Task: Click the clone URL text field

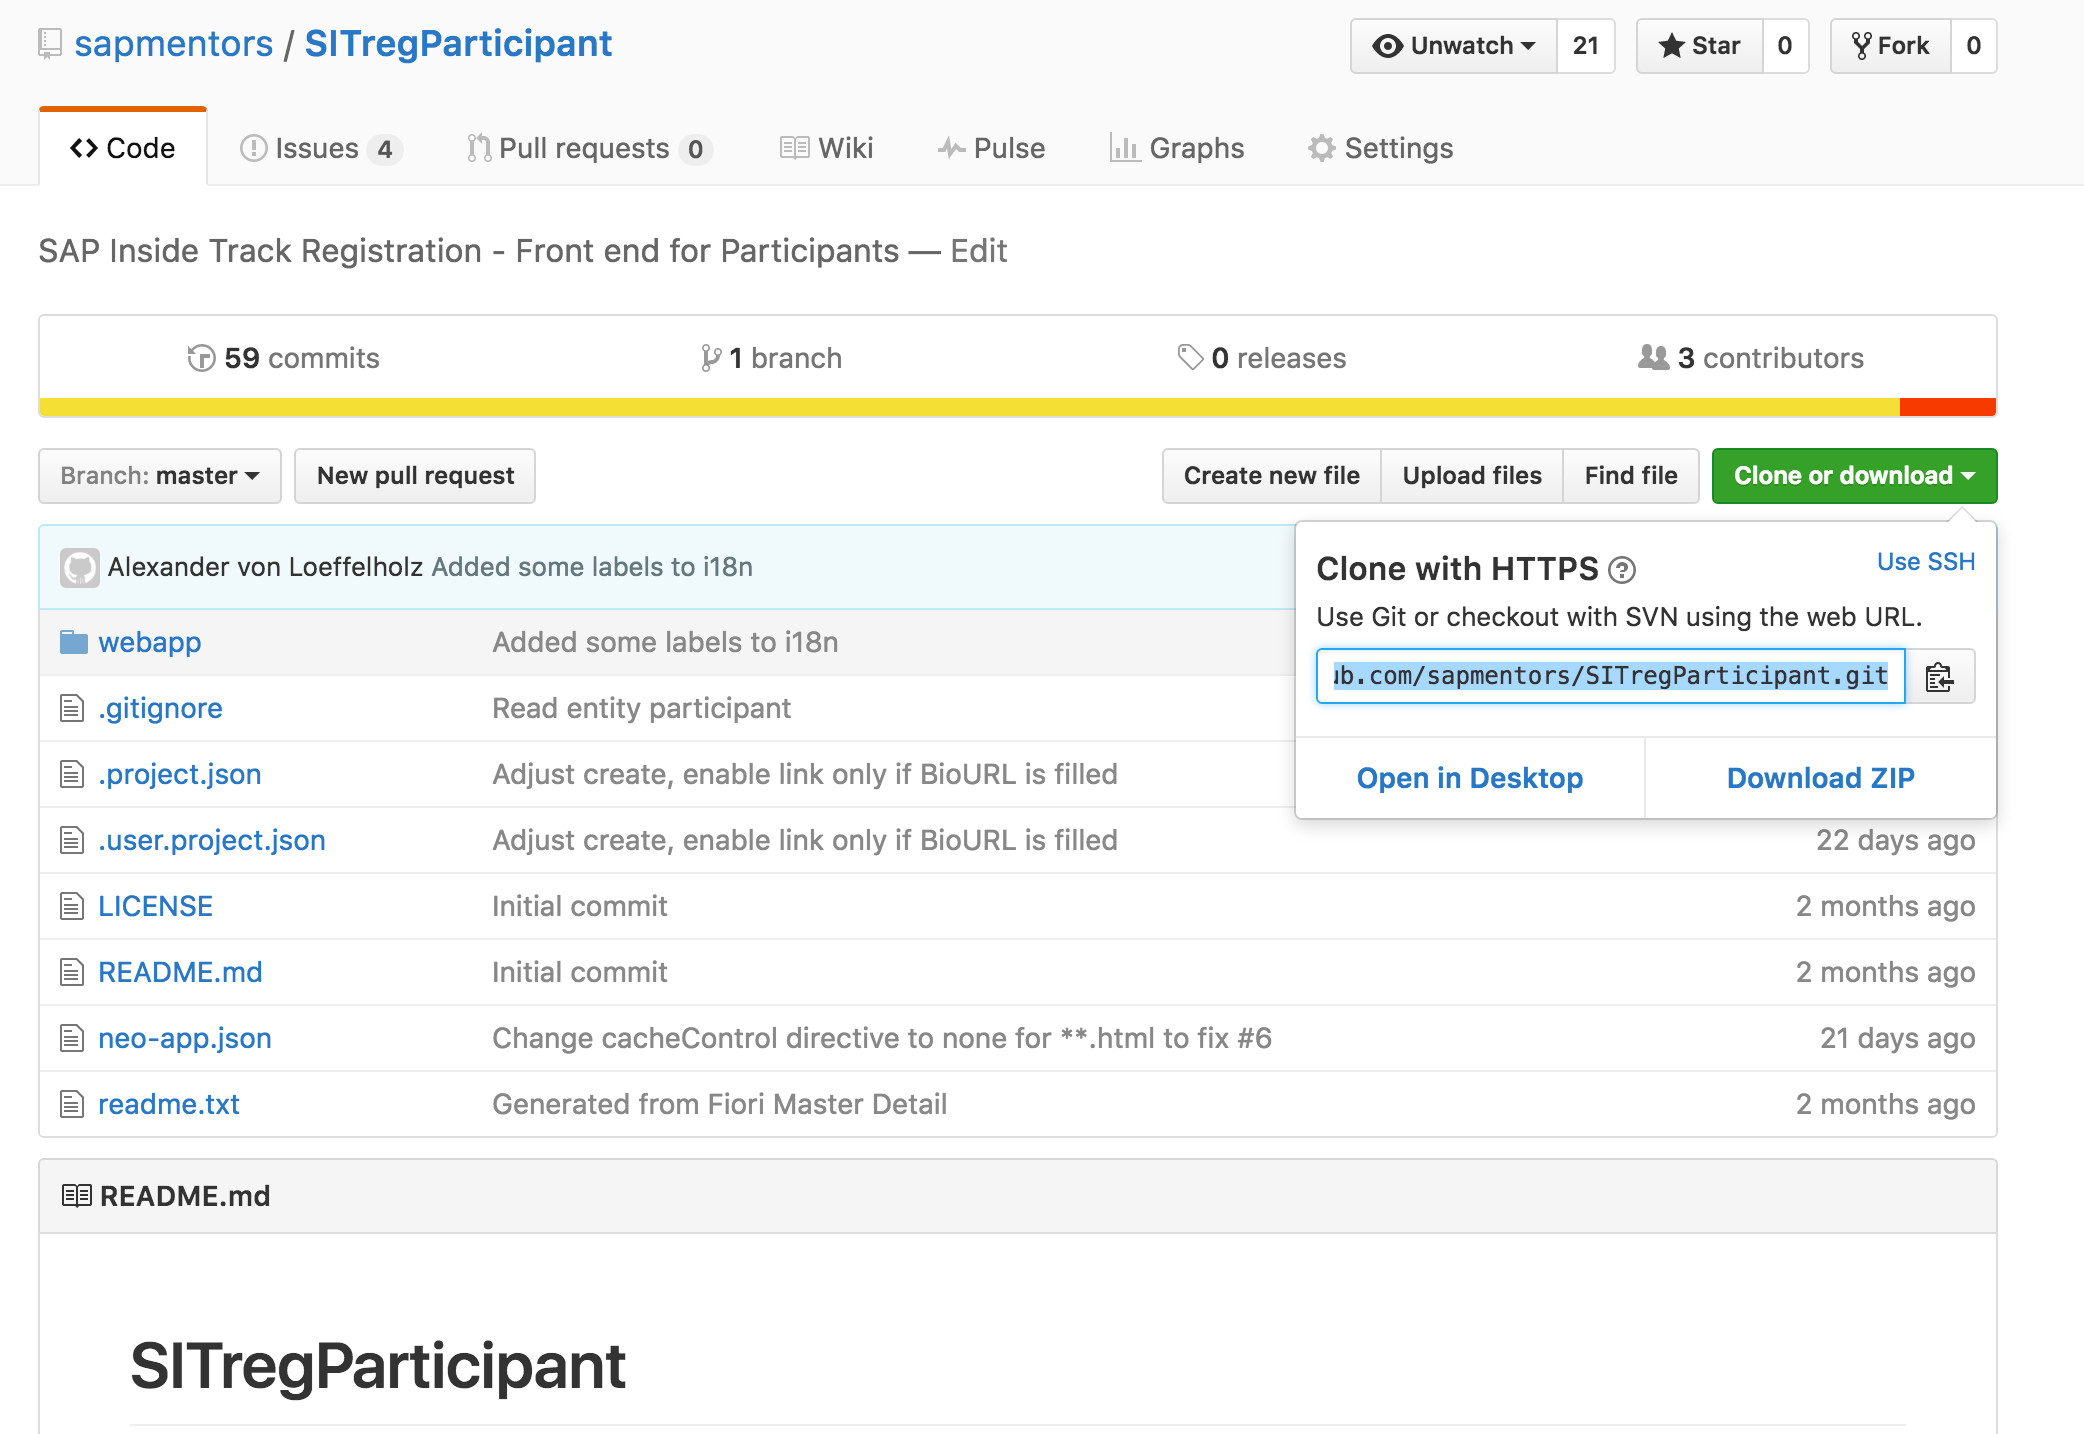Action: click(1610, 677)
